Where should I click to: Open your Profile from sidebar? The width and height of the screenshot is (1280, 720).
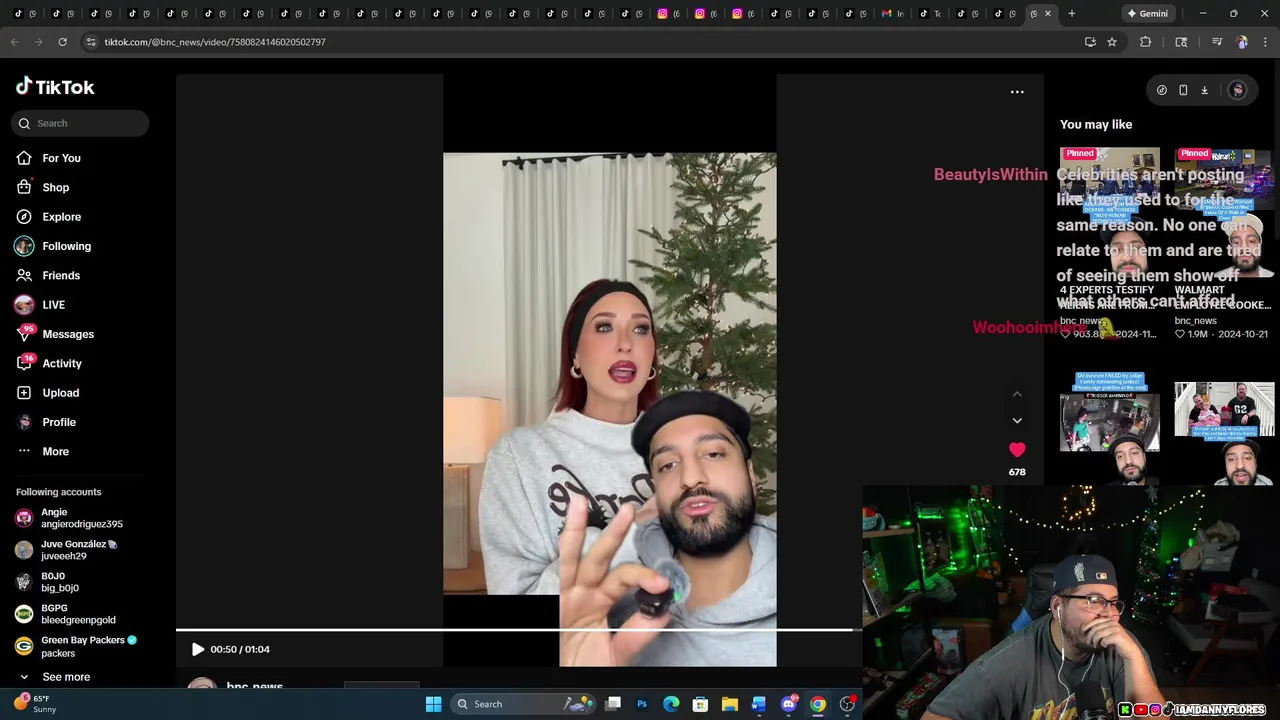tap(58, 422)
